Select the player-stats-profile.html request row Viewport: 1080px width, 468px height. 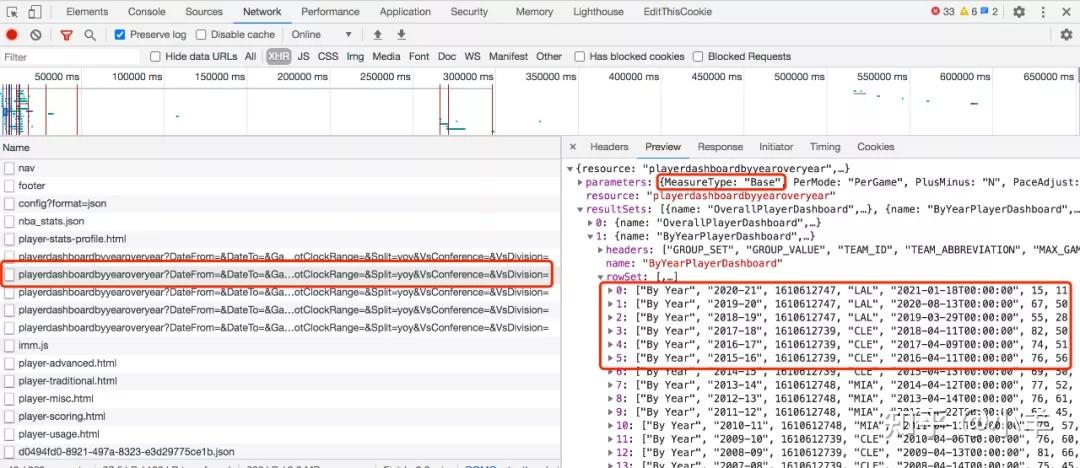click(280, 239)
